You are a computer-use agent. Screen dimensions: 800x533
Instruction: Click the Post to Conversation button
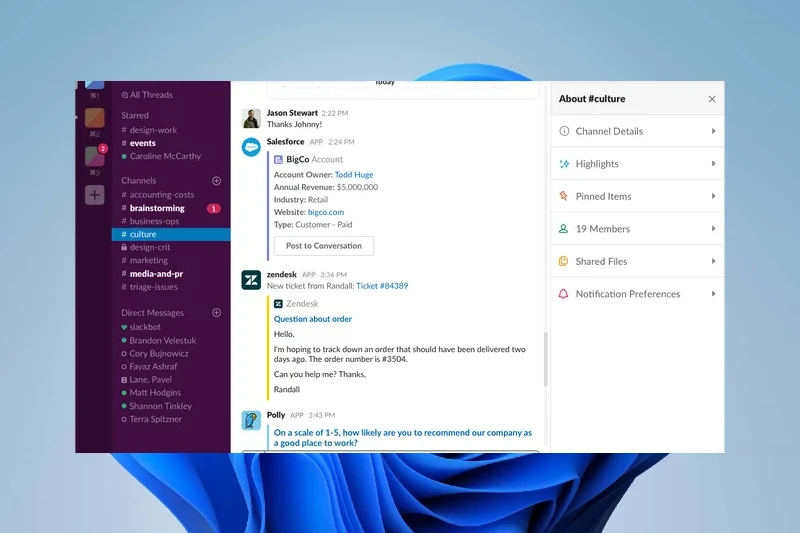(x=323, y=246)
